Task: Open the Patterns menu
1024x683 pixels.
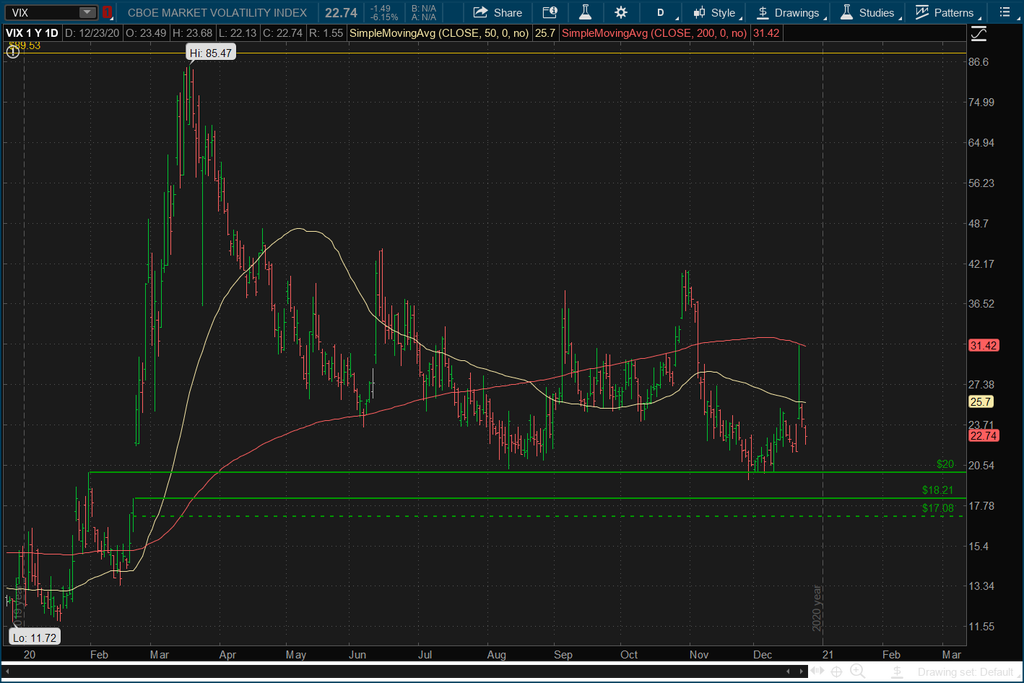Action: click(947, 12)
